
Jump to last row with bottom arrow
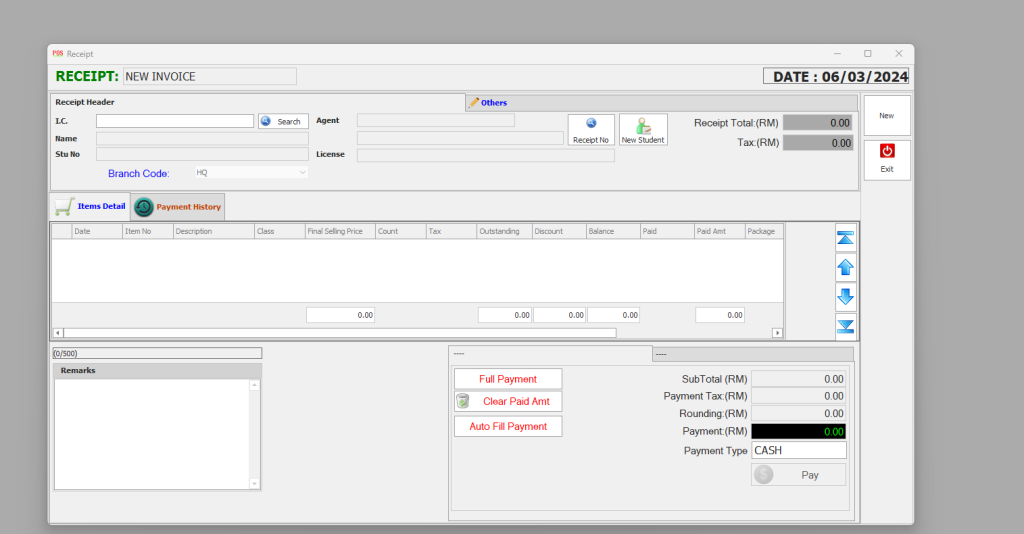click(846, 325)
